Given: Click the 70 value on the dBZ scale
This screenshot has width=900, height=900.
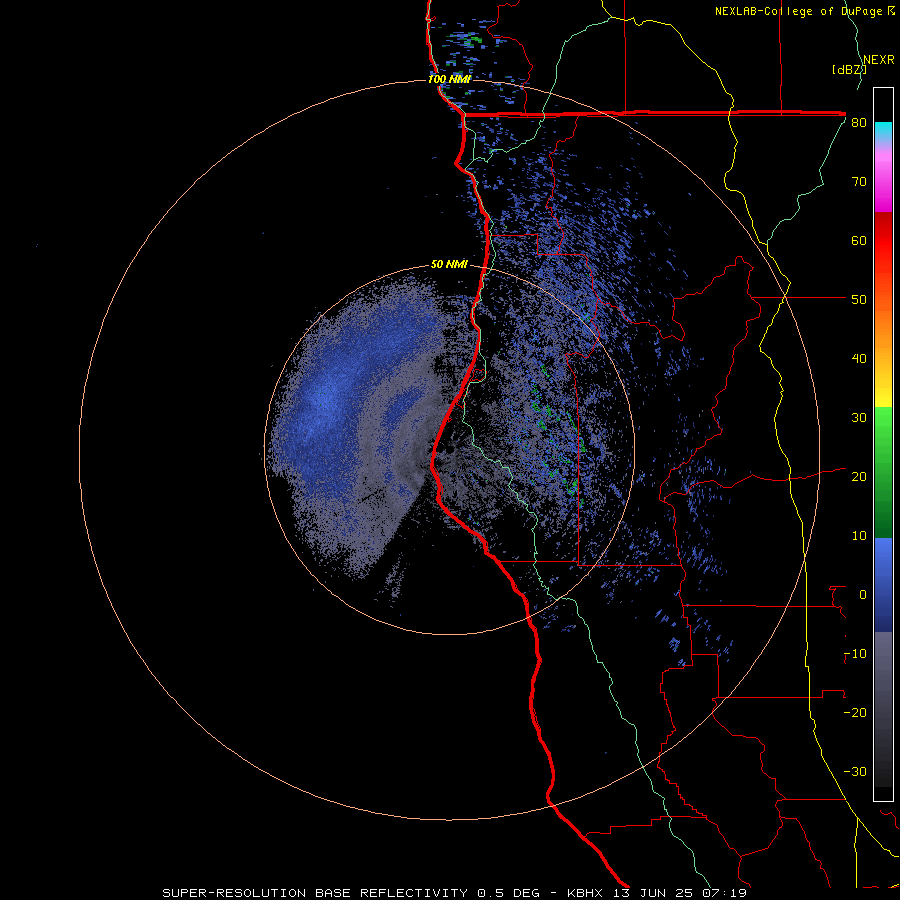Looking at the screenshot, I should (x=859, y=182).
